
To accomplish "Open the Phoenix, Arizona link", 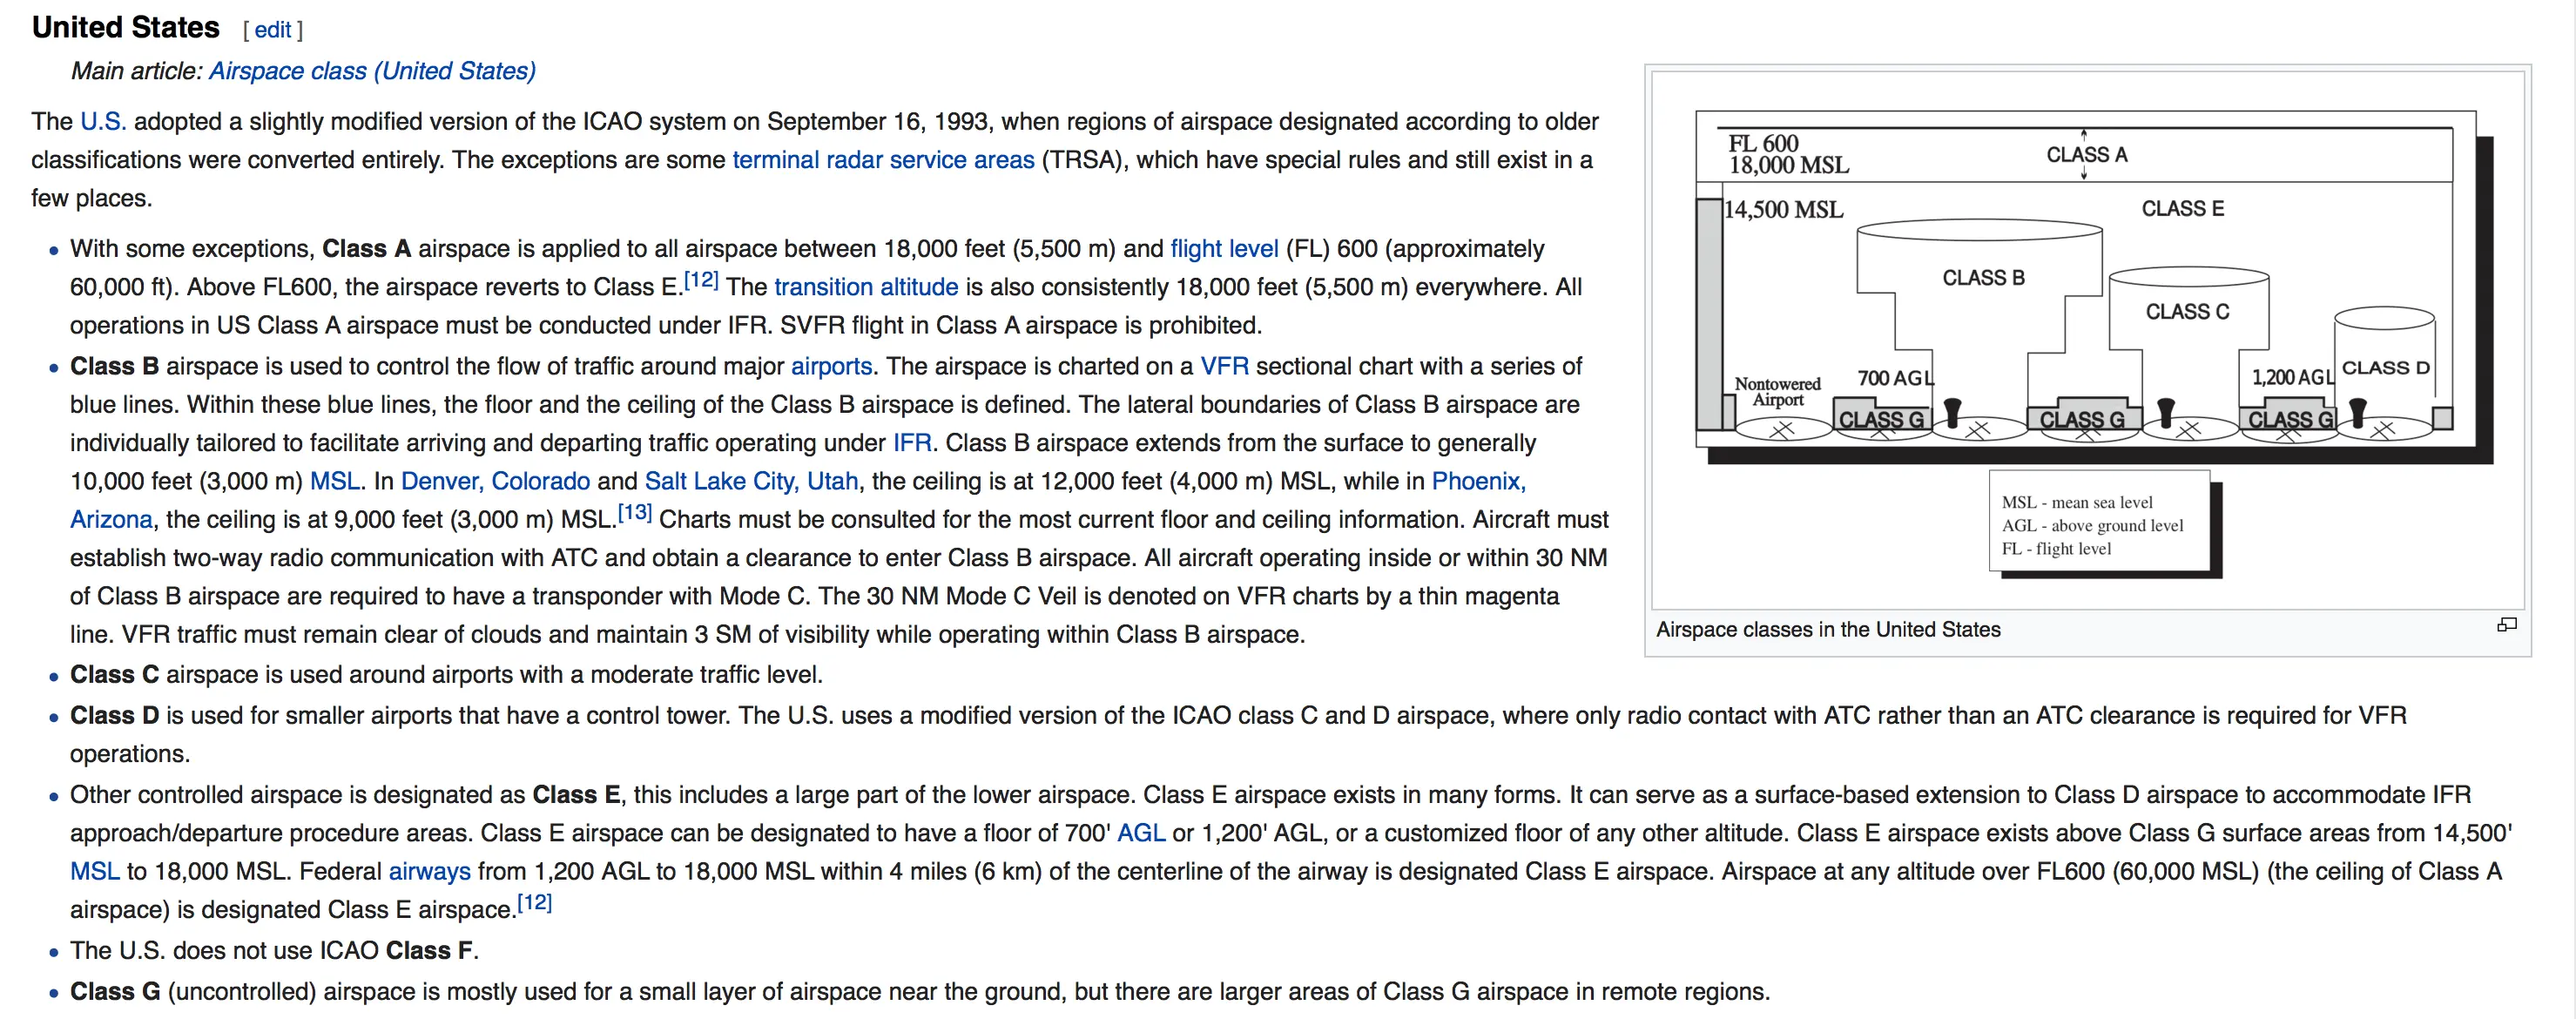I will click(1478, 482).
